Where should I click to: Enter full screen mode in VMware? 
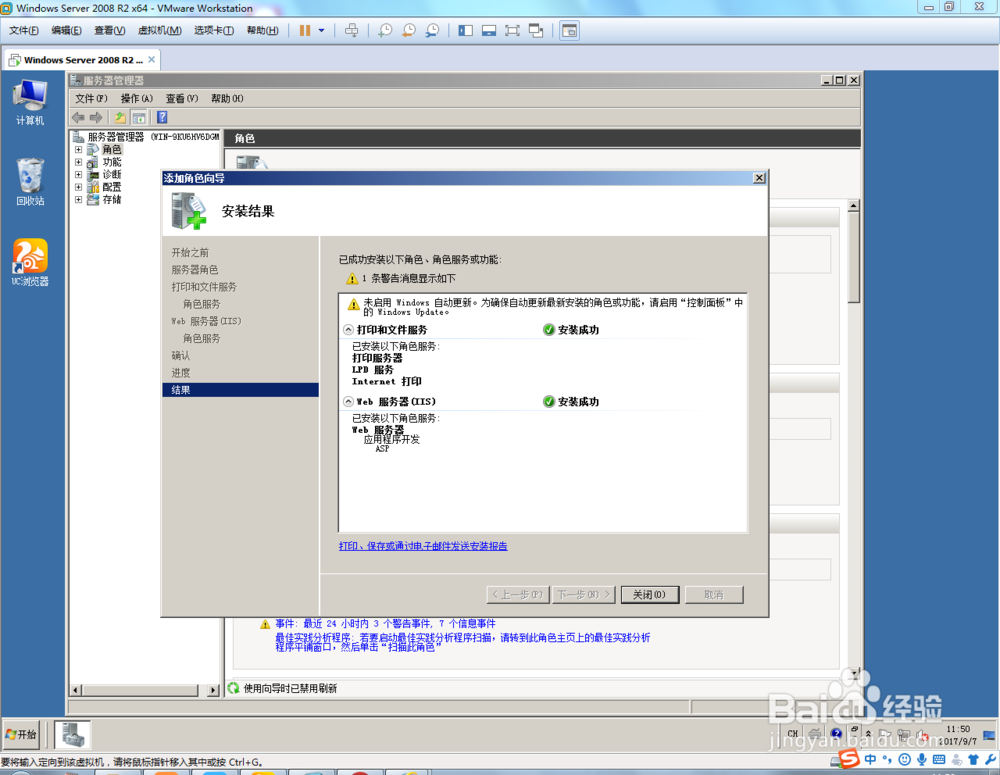512,31
